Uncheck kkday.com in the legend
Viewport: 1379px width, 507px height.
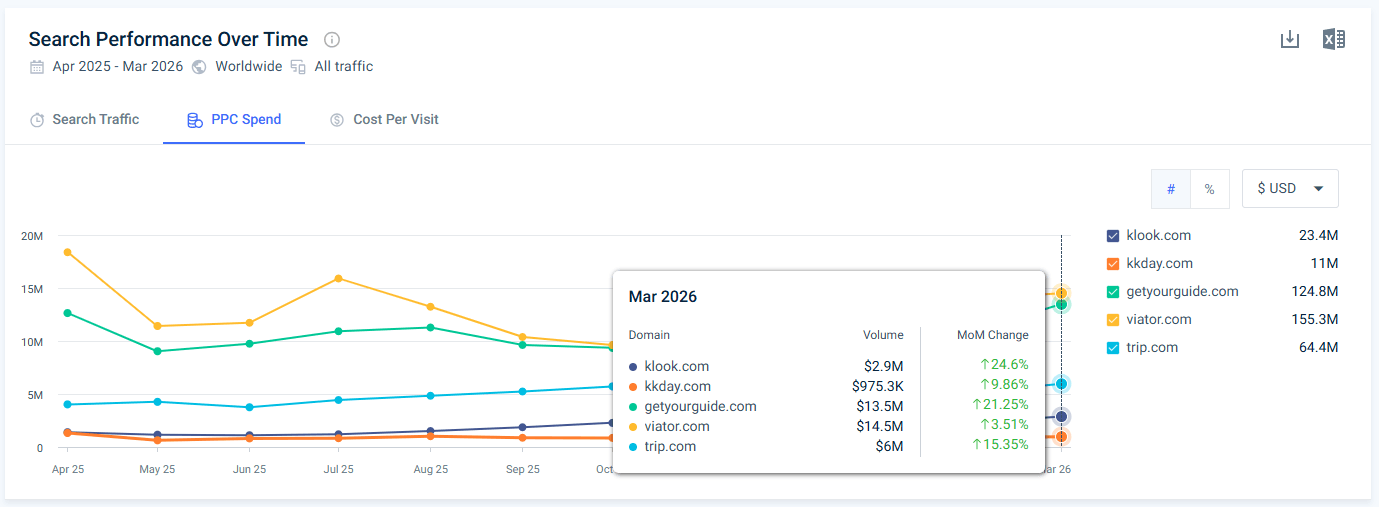point(1113,264)
